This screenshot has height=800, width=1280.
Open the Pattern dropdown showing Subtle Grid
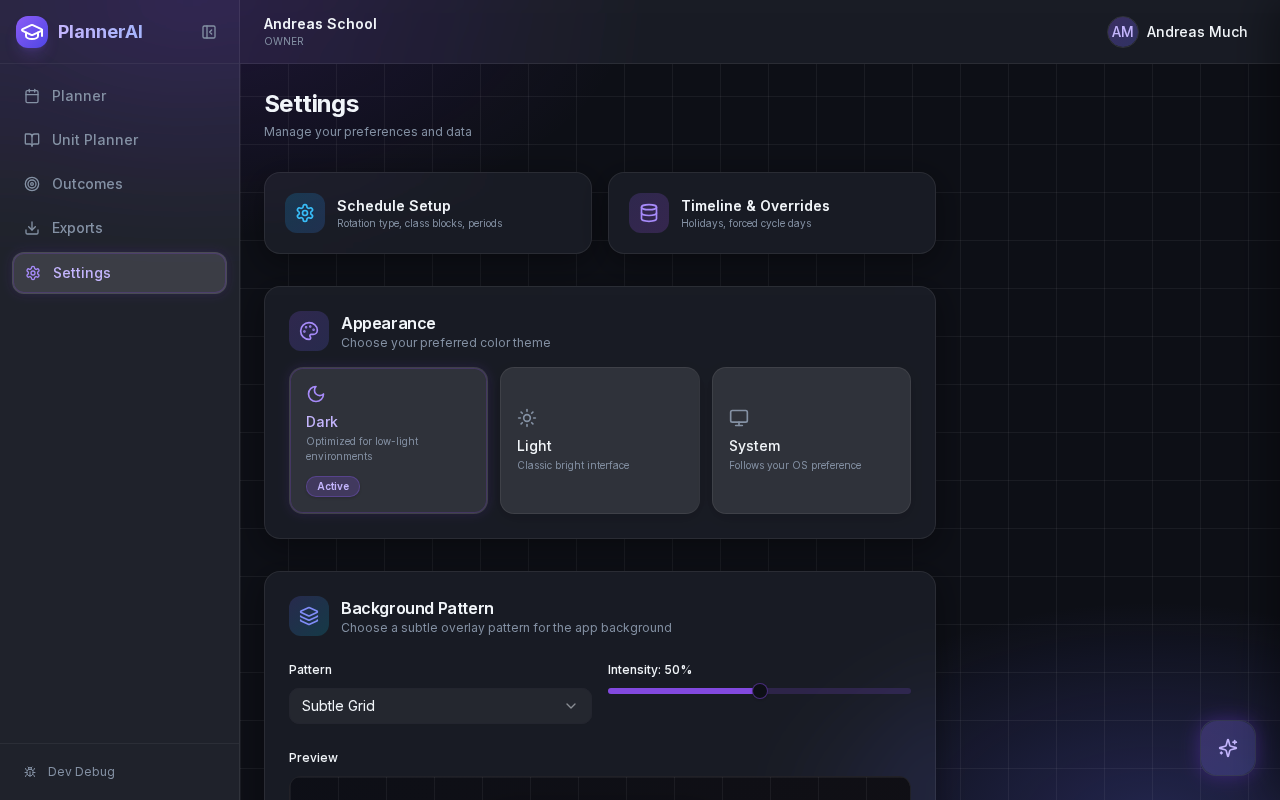(430, 706)
